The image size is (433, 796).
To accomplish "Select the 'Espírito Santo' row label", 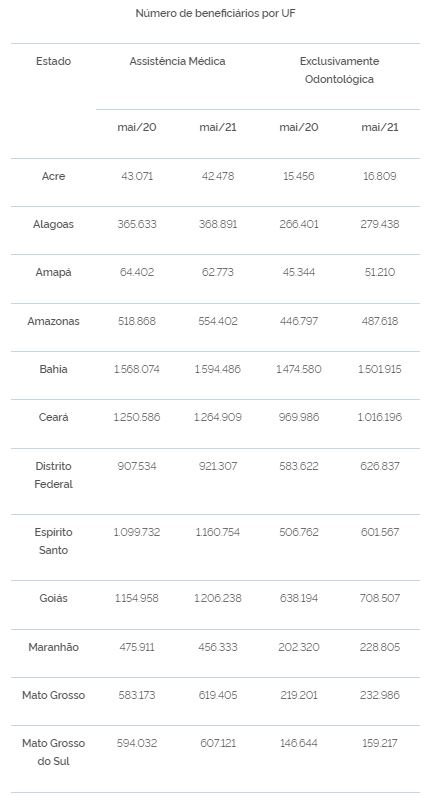I will click(x=53, y=541).
